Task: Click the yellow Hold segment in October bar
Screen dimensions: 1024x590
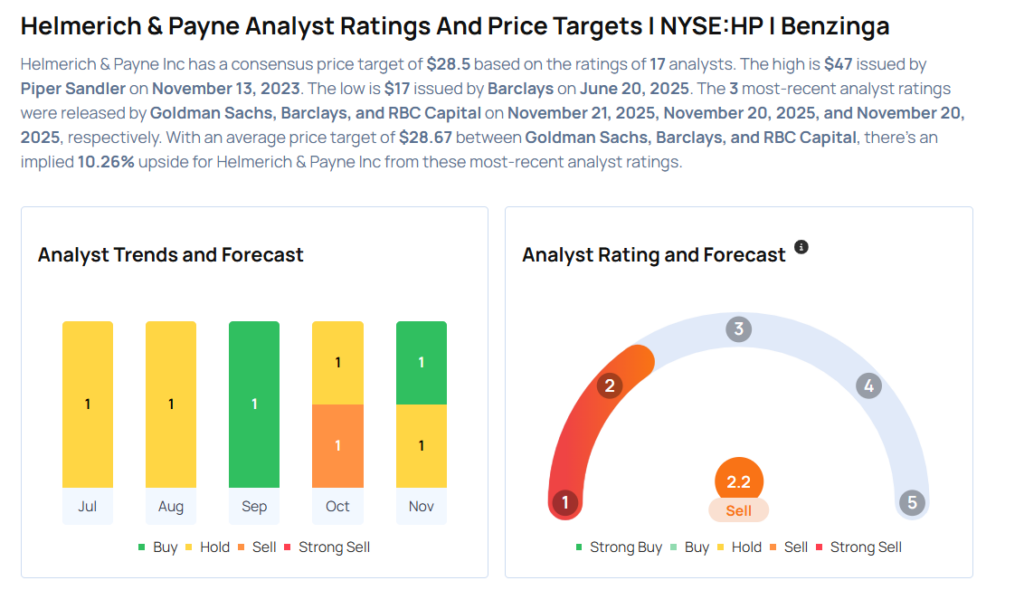Action: click(x=338, y=362)
